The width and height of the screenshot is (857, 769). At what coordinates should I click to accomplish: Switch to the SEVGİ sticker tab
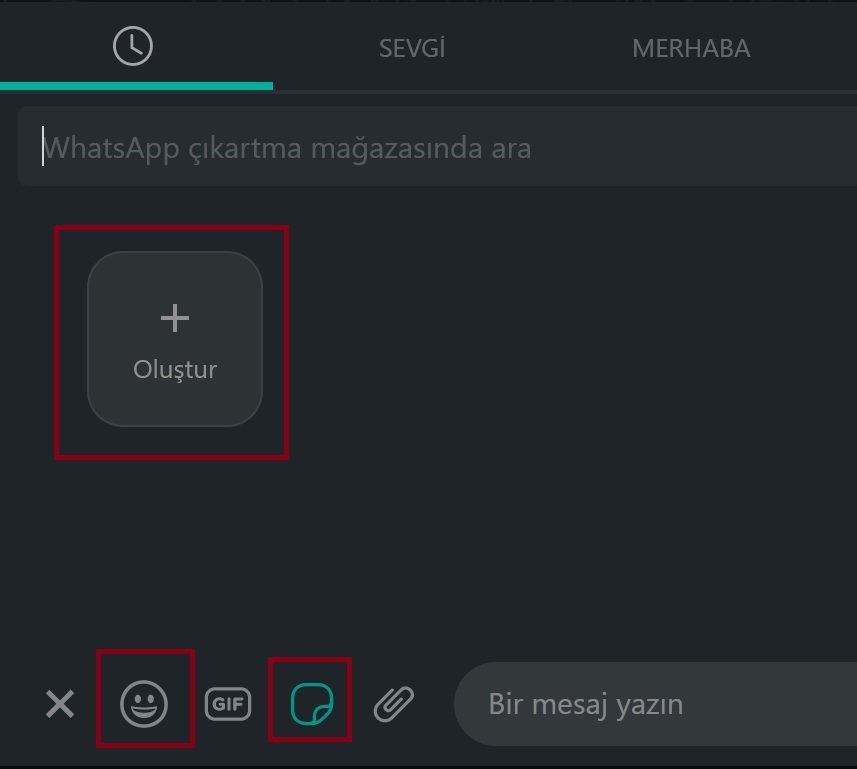pyautogui.click(x=412, y=48)
